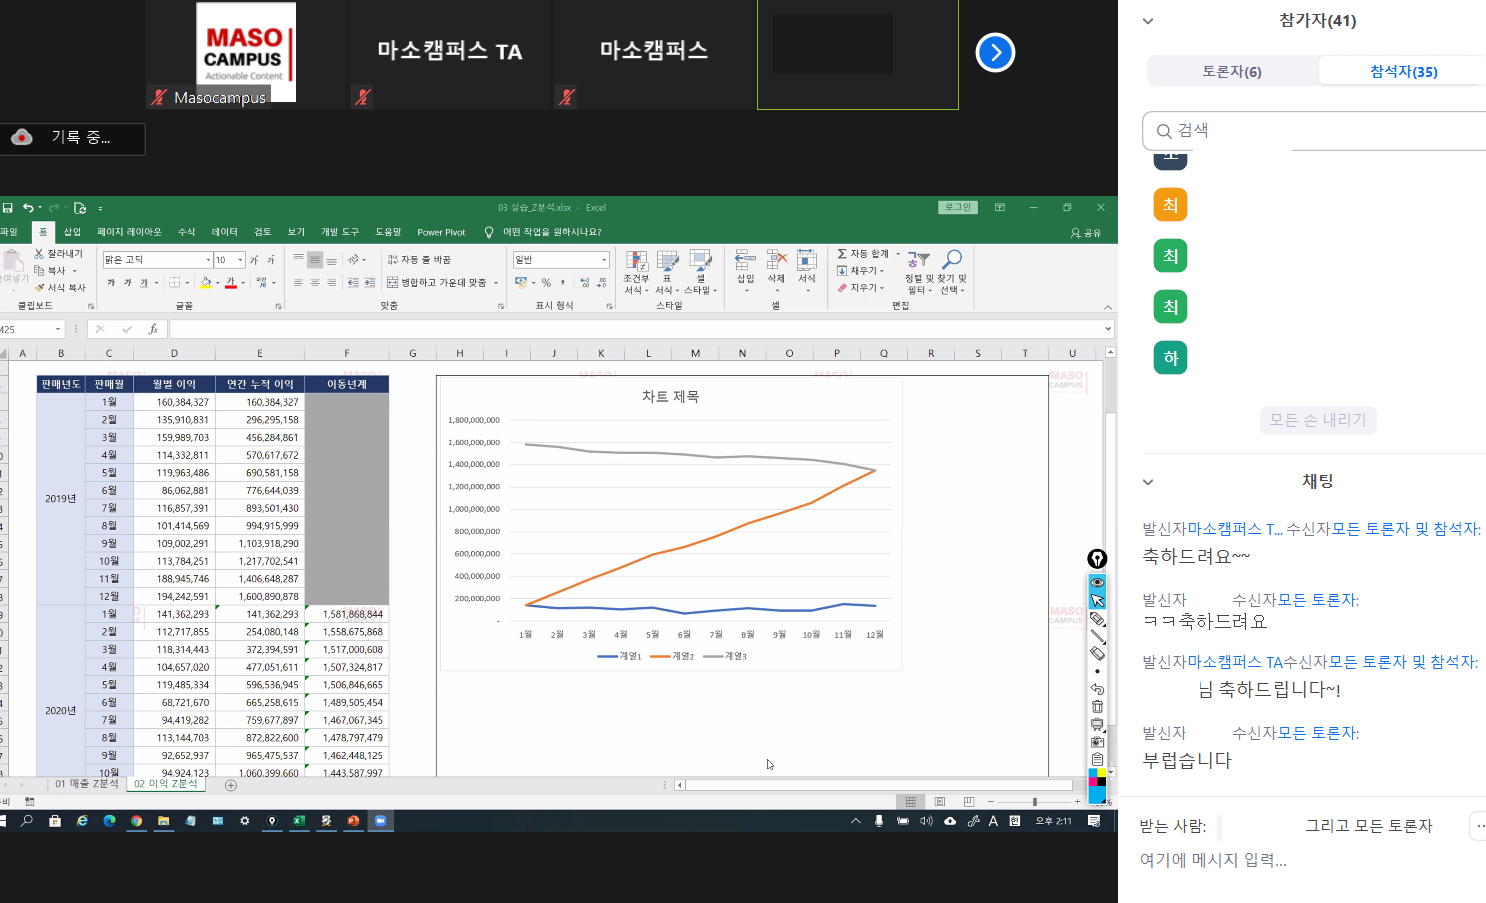The width and height of the screenshot is (1486, 903).
Task: Switch to Page Layout view in status bar
Action: point(939,802)
